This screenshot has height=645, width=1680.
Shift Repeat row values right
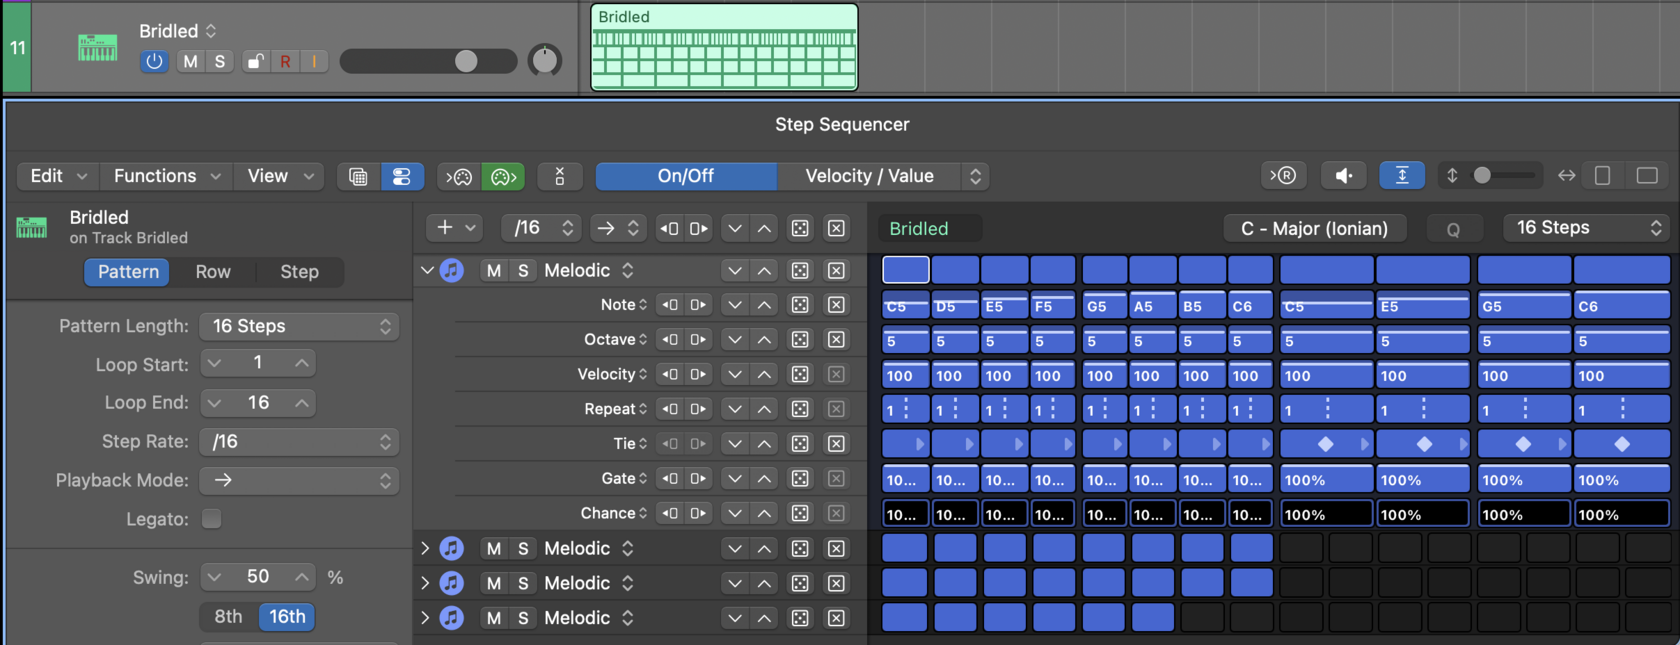(x=698, y=409)
